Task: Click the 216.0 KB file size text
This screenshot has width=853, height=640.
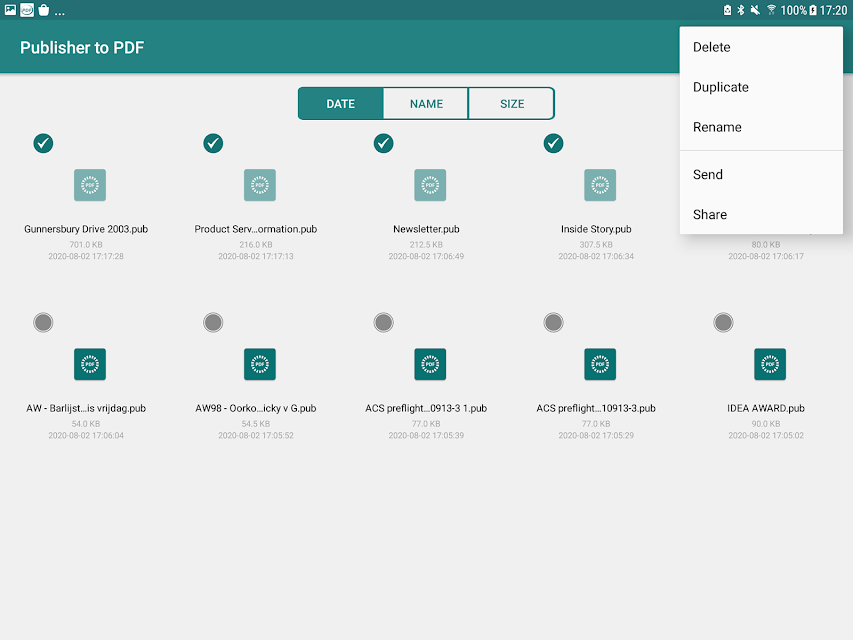Action: coord(256,244)
